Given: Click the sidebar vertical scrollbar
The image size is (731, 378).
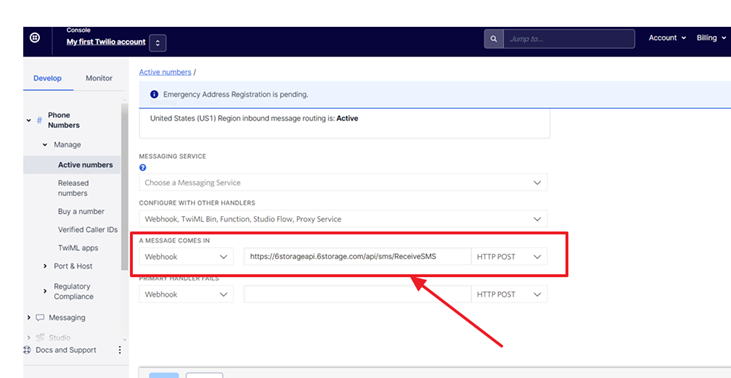Looking at the screenshot, I should (124, 186).
